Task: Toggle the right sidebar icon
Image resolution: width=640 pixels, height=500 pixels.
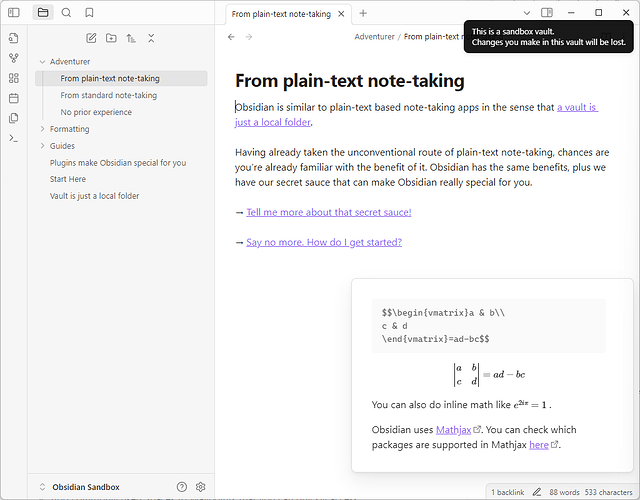Action: [x=547, y=13]
